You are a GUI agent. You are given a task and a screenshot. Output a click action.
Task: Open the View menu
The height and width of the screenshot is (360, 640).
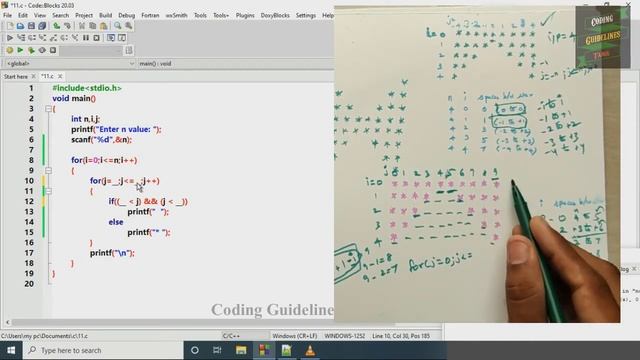pos(40,15)
